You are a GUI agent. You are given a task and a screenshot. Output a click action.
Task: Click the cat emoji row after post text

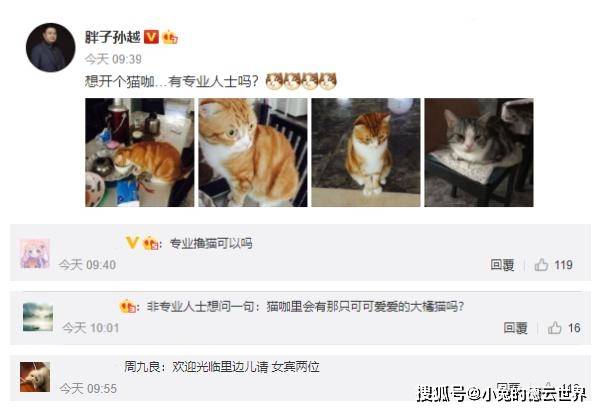click(301, 81)
